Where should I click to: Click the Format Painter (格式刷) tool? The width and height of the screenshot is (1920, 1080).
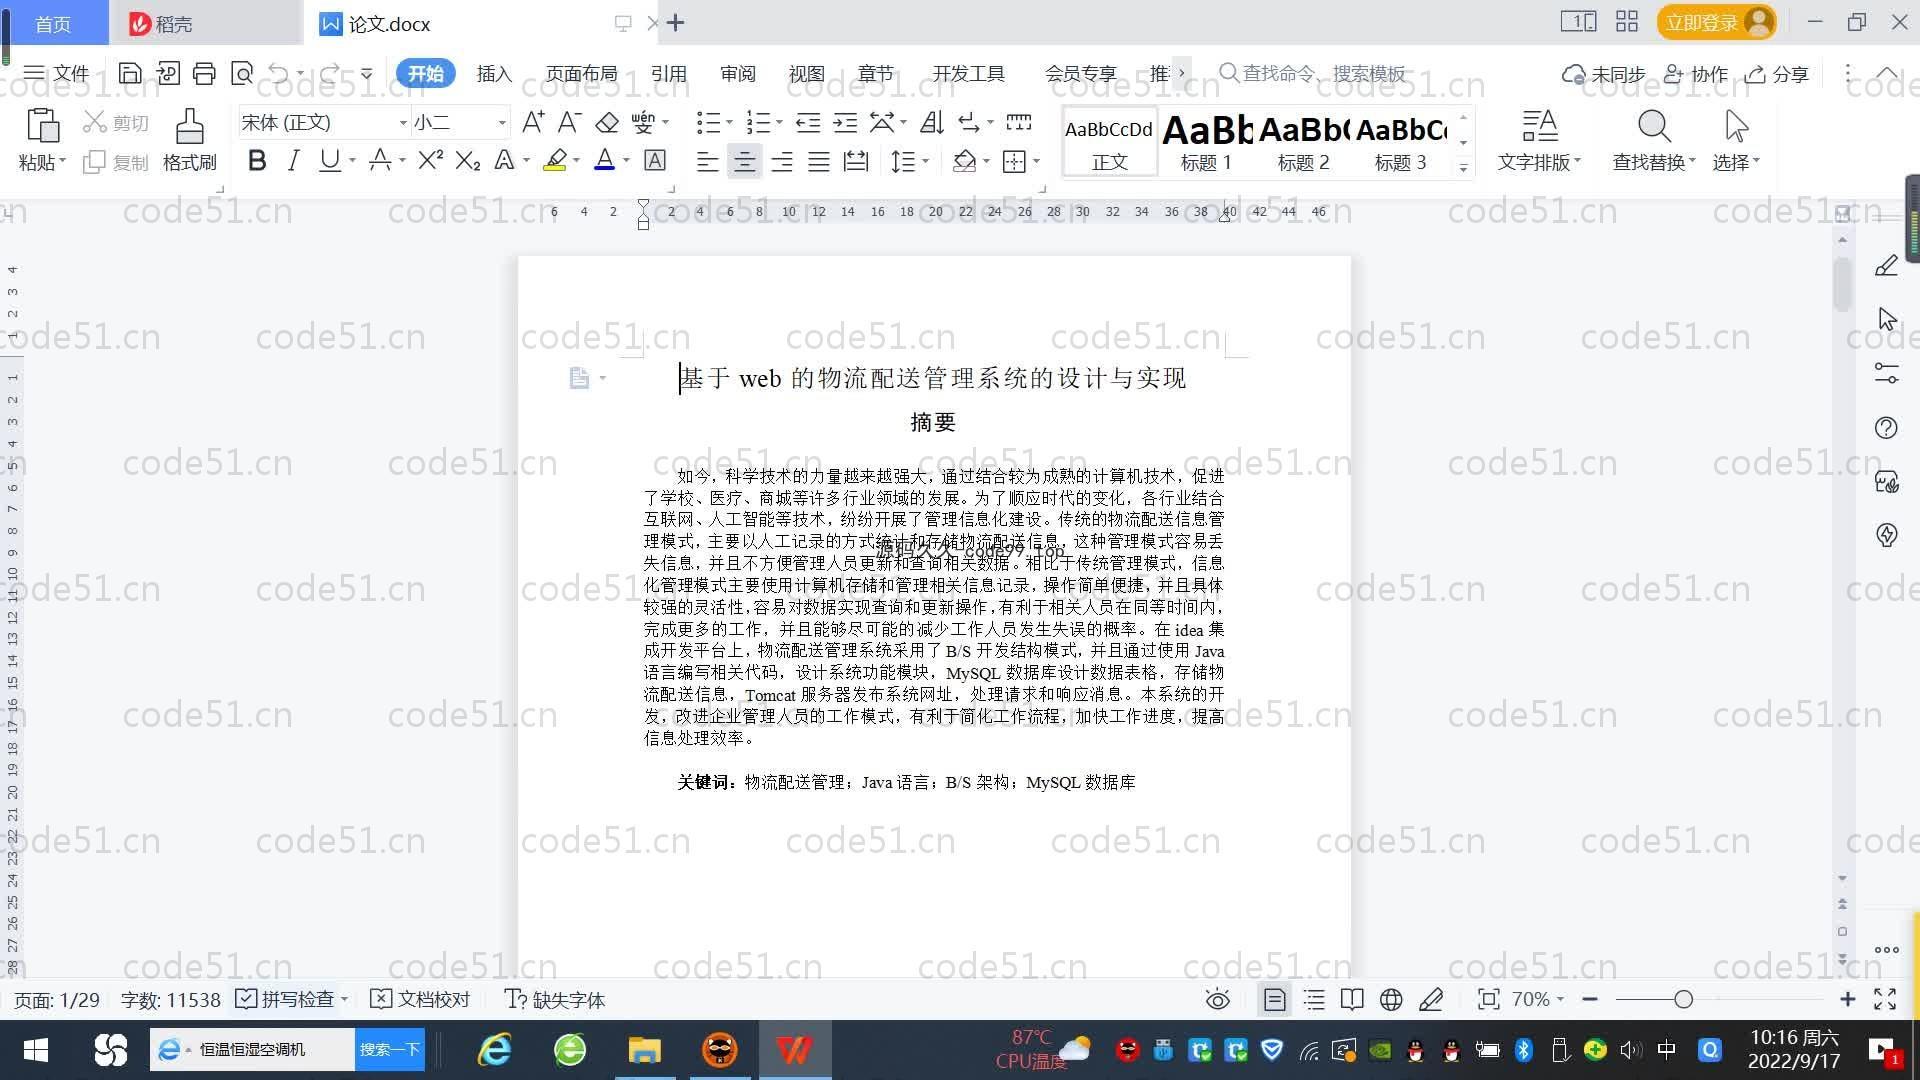[x=189, y=140]
